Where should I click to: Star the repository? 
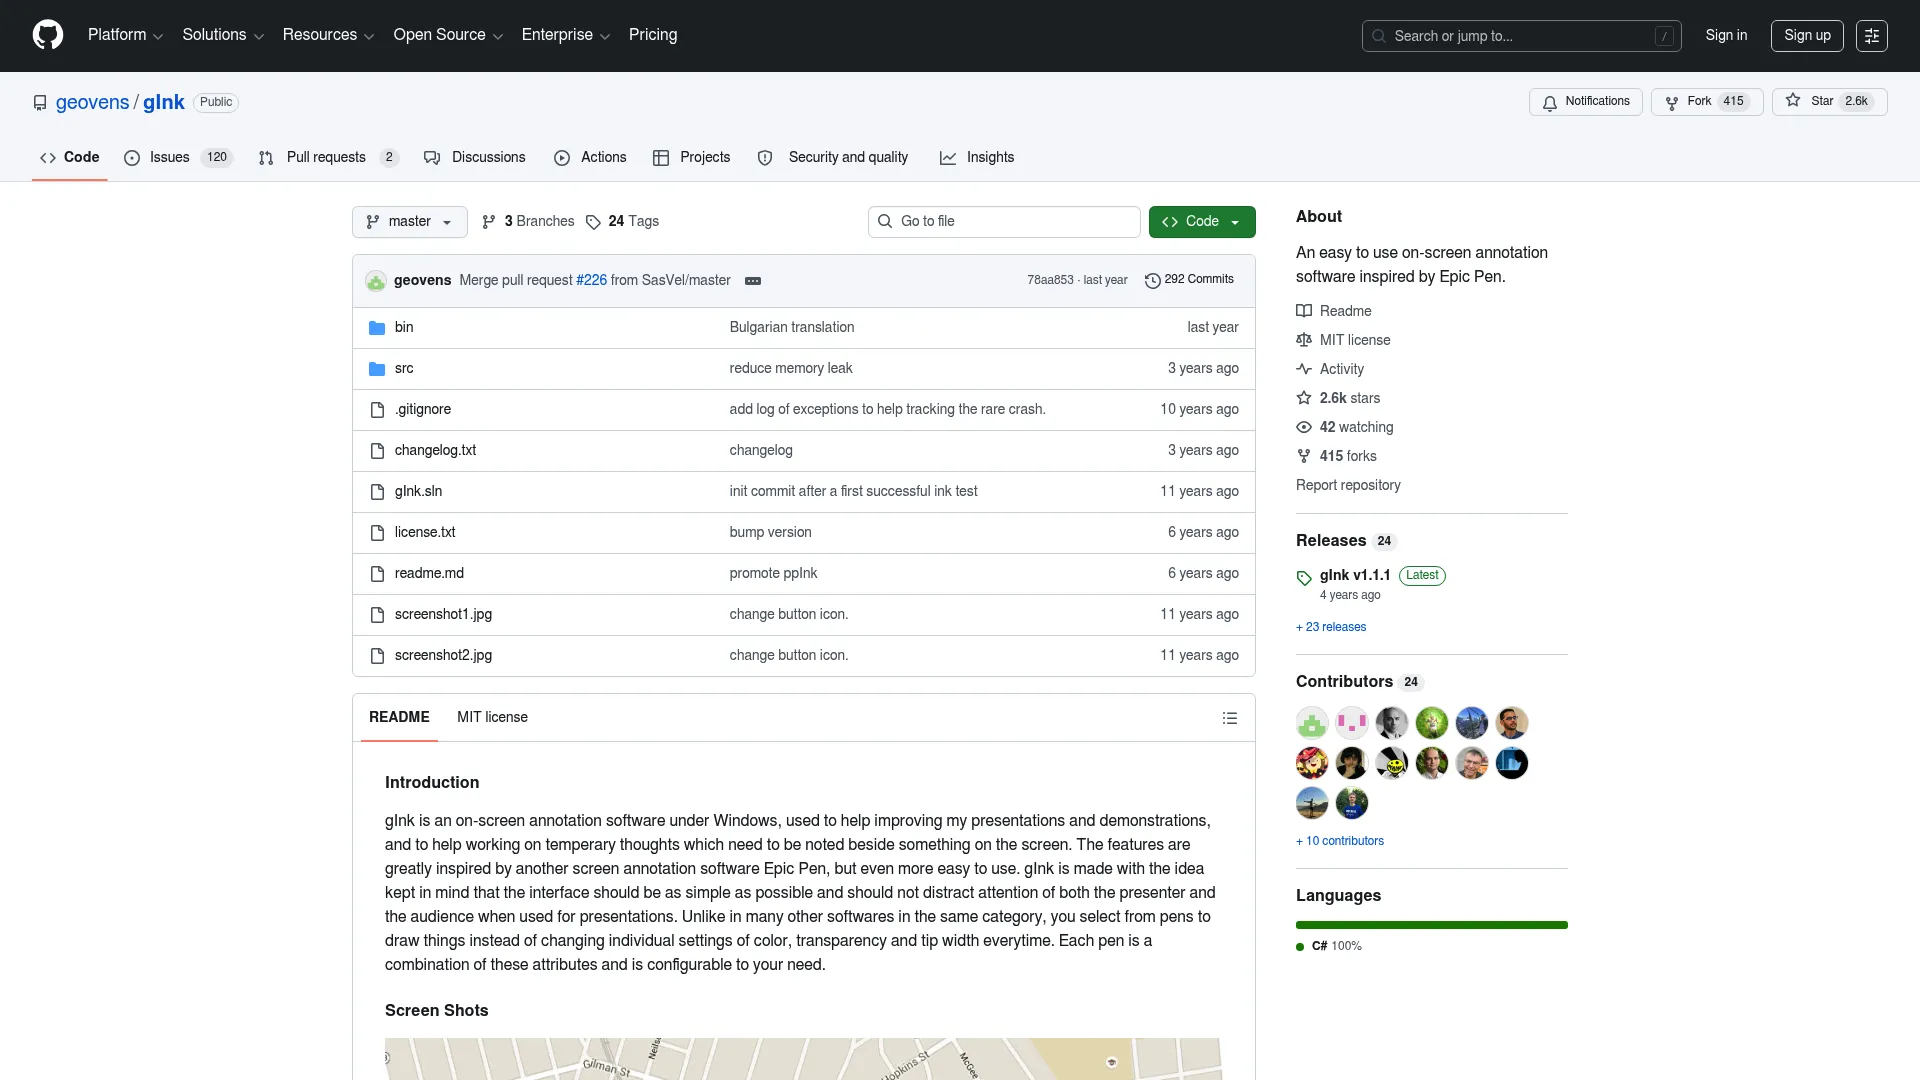click(1829, 102)
